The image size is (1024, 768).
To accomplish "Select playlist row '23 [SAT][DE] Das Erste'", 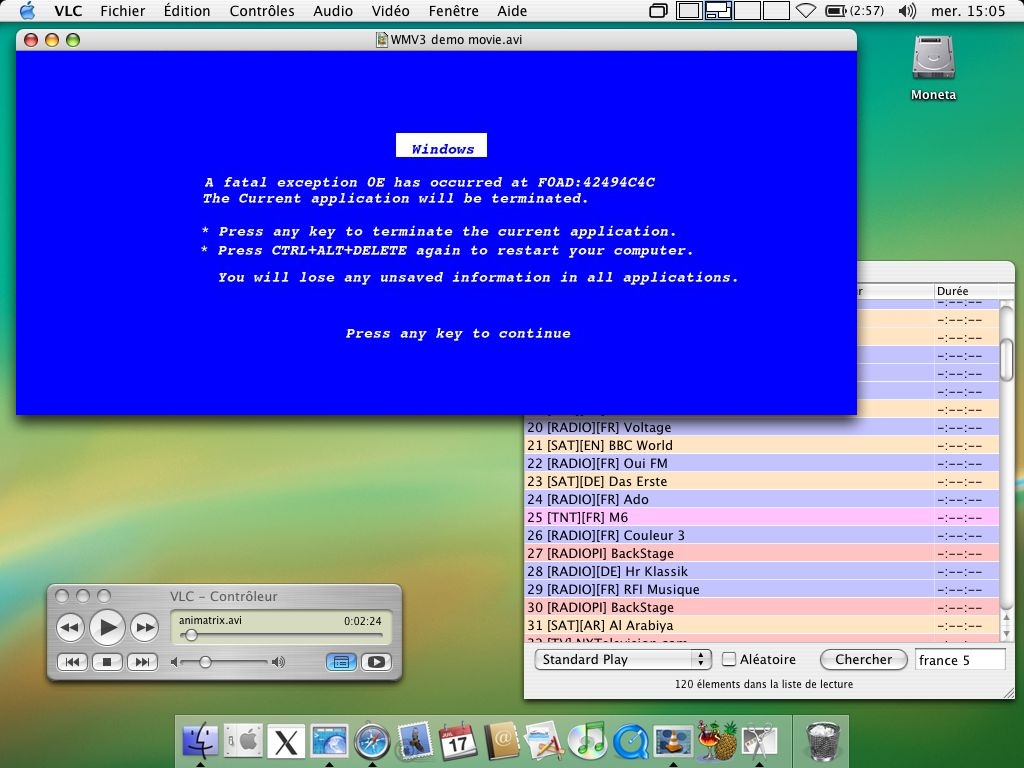I will pos(761,481).
